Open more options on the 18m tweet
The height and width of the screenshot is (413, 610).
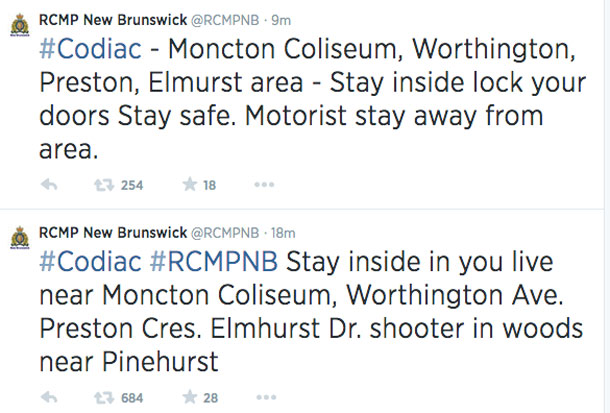[264, 398]
